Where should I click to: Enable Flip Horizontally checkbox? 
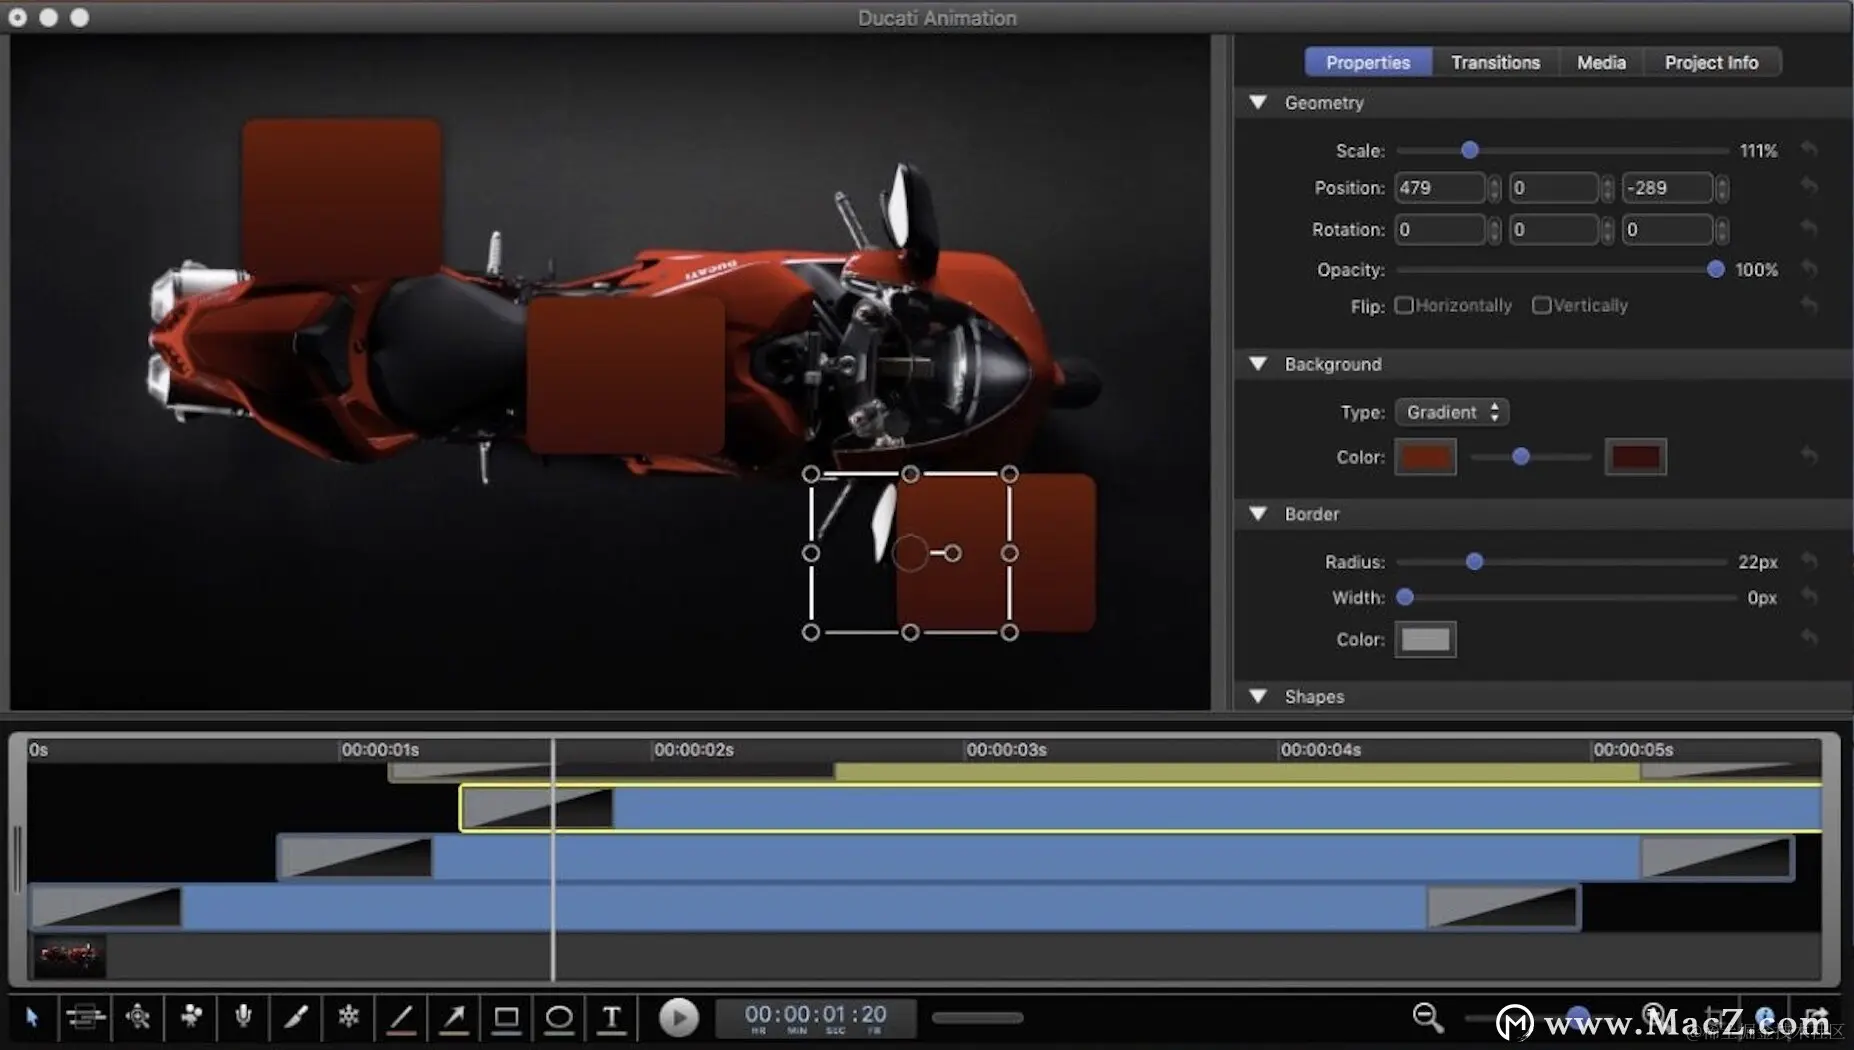coord(1404,306)
